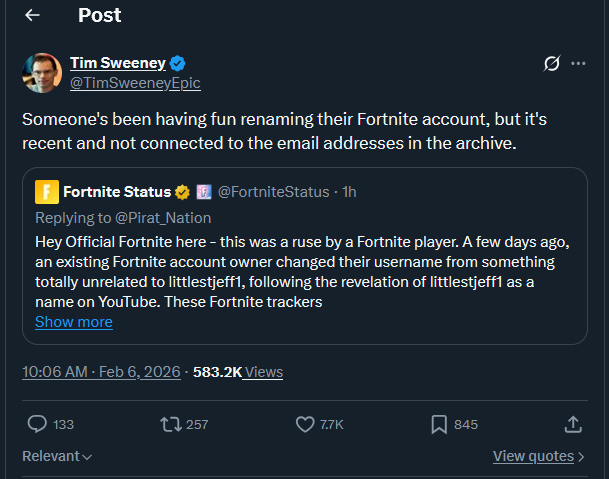Open View quotes chevron link
Image resolution: width=609 pixels, height=479 pixels.
(539, 456)
